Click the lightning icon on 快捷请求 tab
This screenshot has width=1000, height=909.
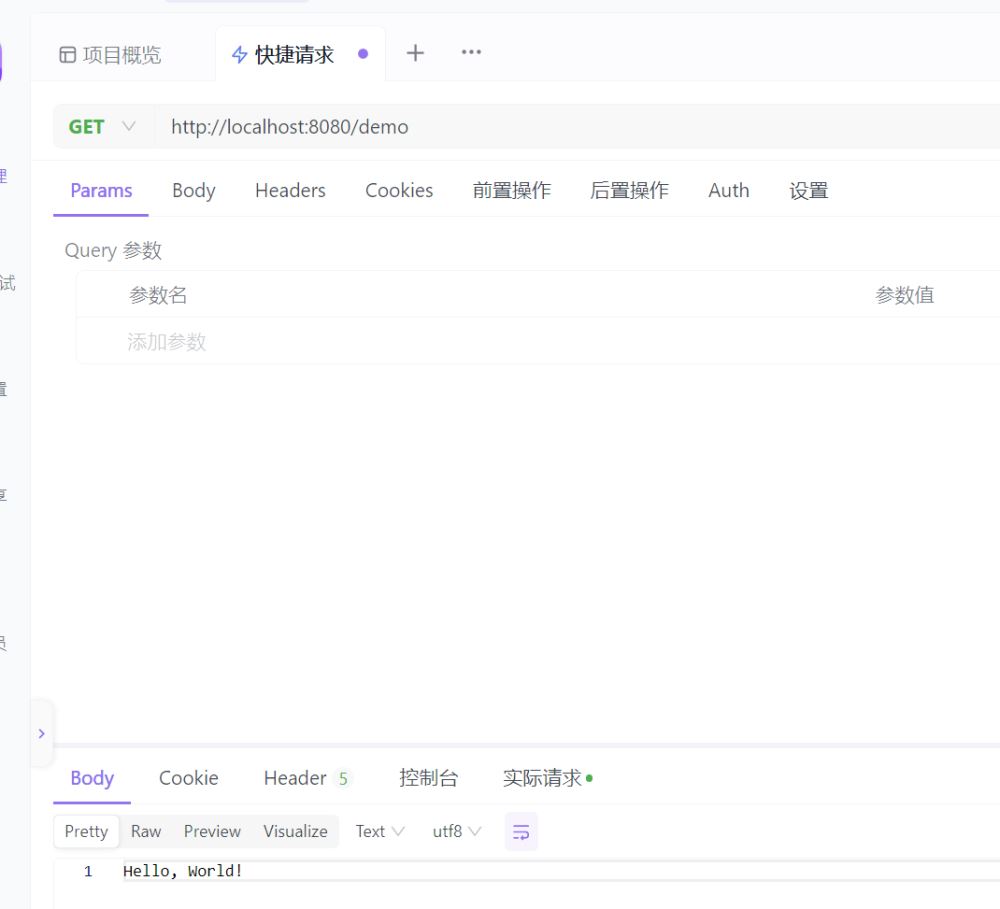(x=239, y=55)
